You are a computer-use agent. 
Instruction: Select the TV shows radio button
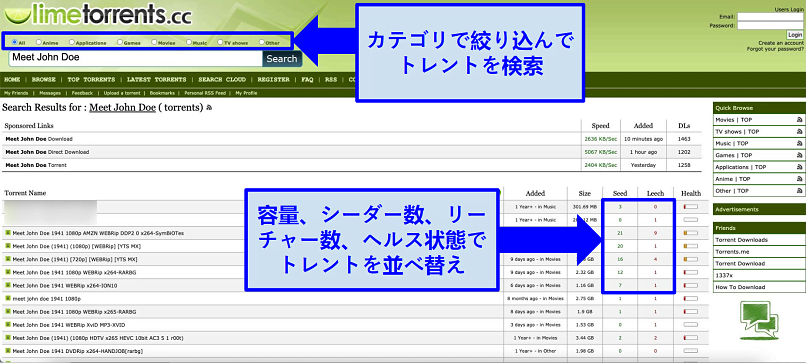(x=220, y=42)
